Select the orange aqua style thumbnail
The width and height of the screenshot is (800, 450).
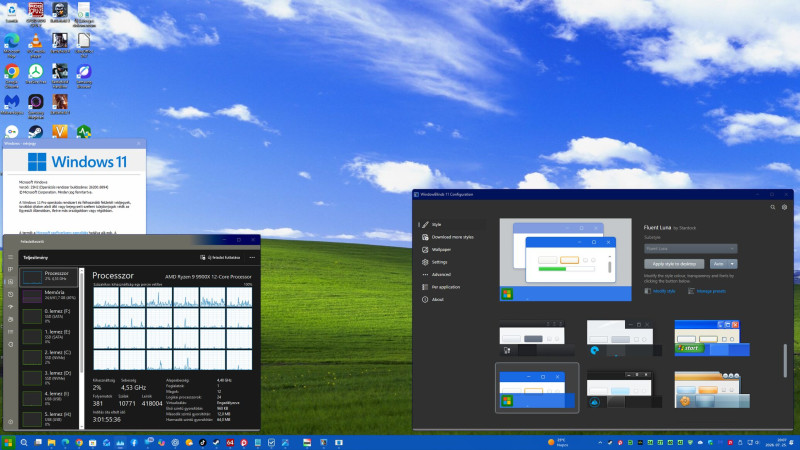(x=712, y=390)
